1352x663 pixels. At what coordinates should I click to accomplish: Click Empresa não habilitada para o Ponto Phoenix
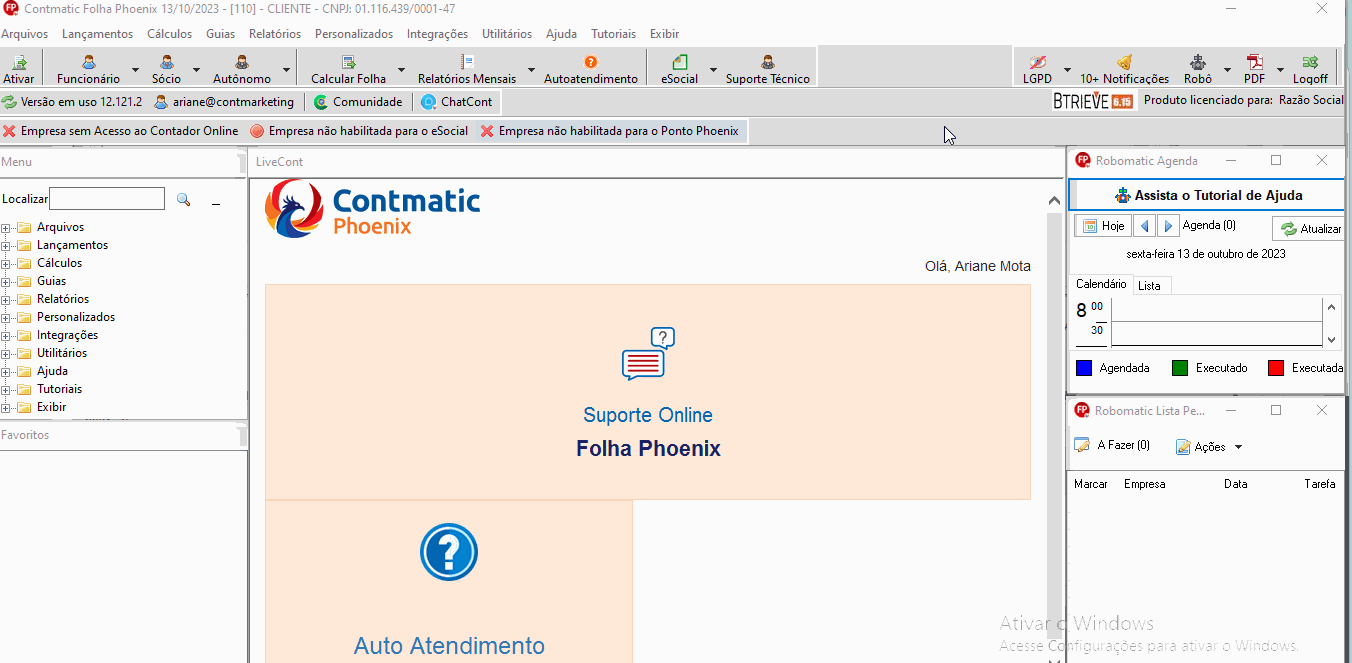[610, 131]
